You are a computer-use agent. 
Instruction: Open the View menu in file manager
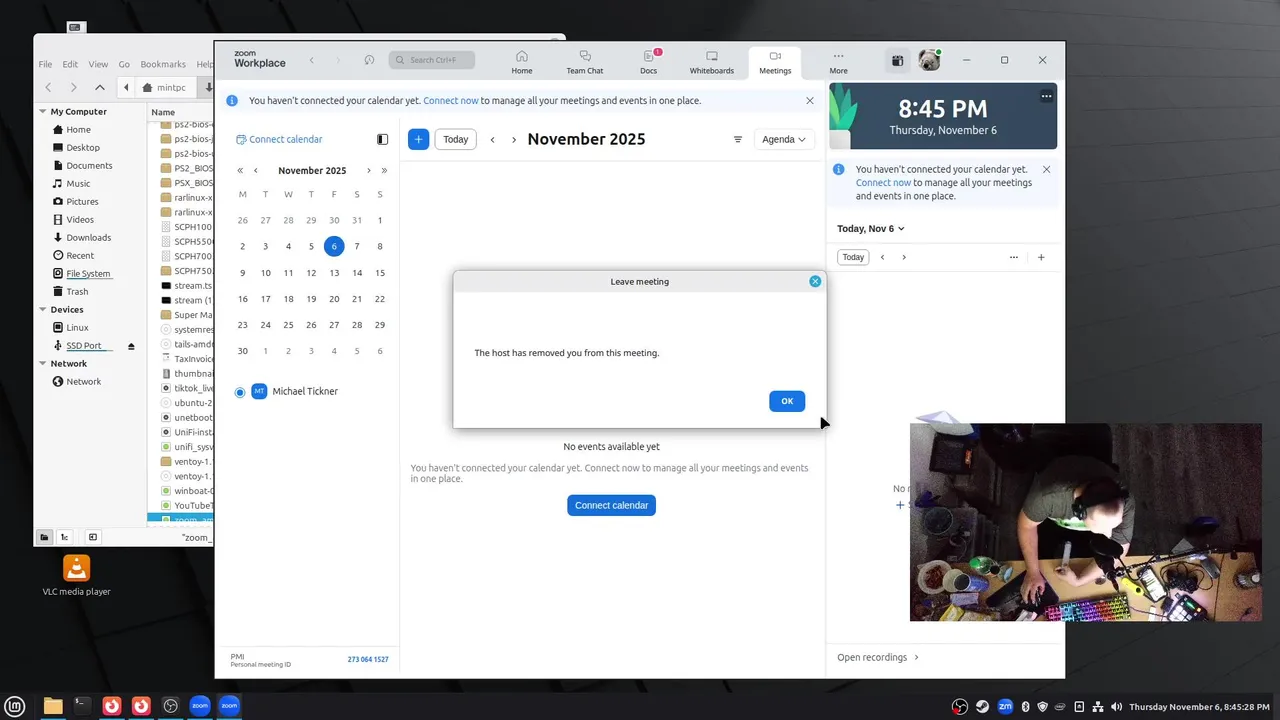(x=98, y=64)
